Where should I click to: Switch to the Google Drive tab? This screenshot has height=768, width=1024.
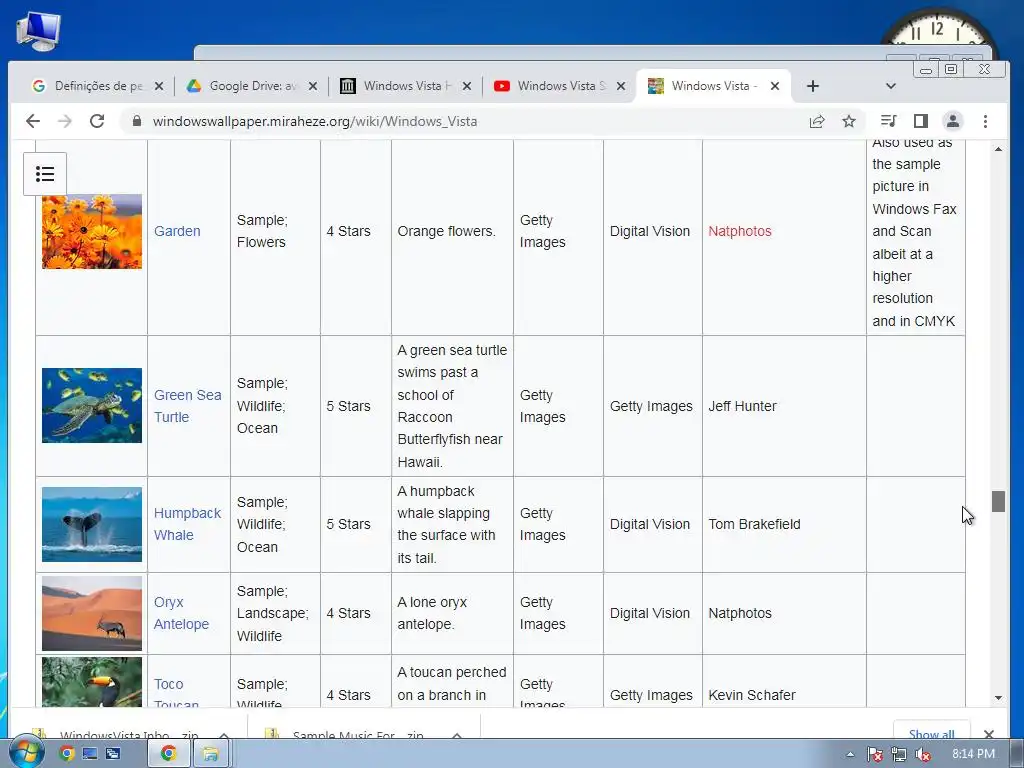coord(251,86)
